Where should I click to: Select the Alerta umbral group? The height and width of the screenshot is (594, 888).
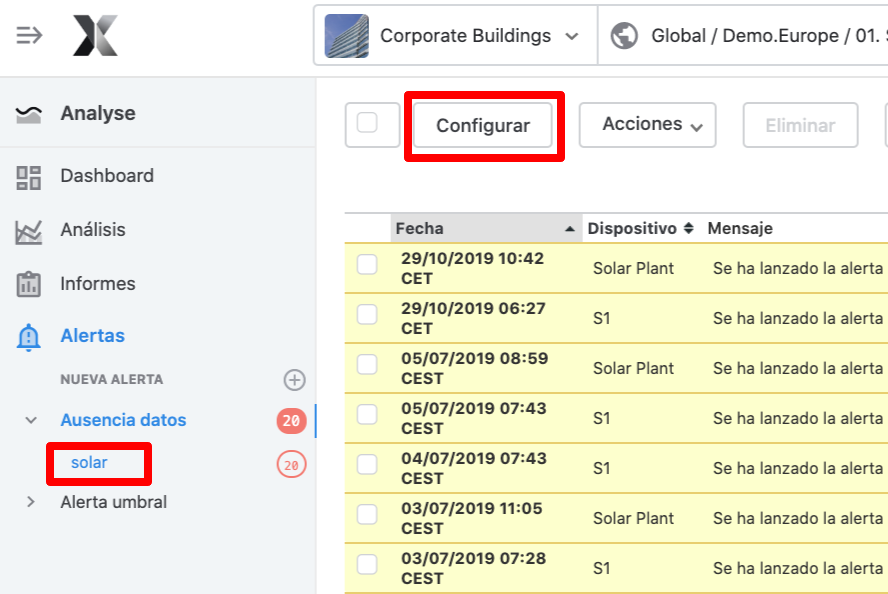click(x=114, y=502)
